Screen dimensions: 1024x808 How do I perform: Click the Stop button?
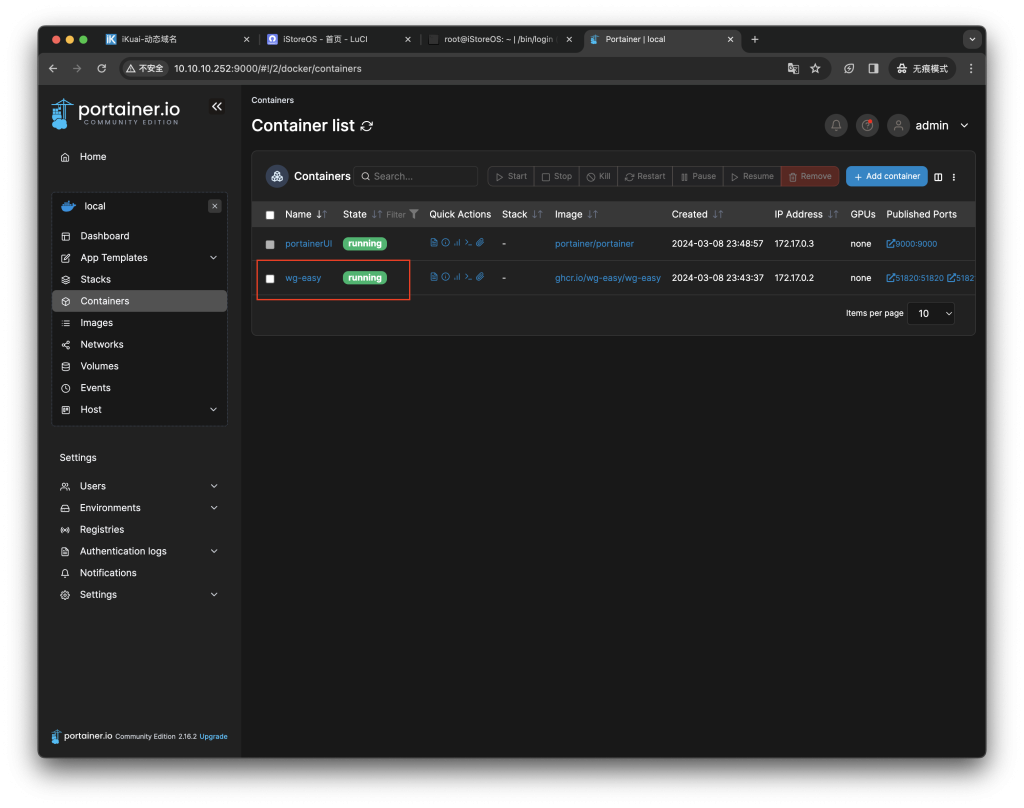(x=556, y=176)
